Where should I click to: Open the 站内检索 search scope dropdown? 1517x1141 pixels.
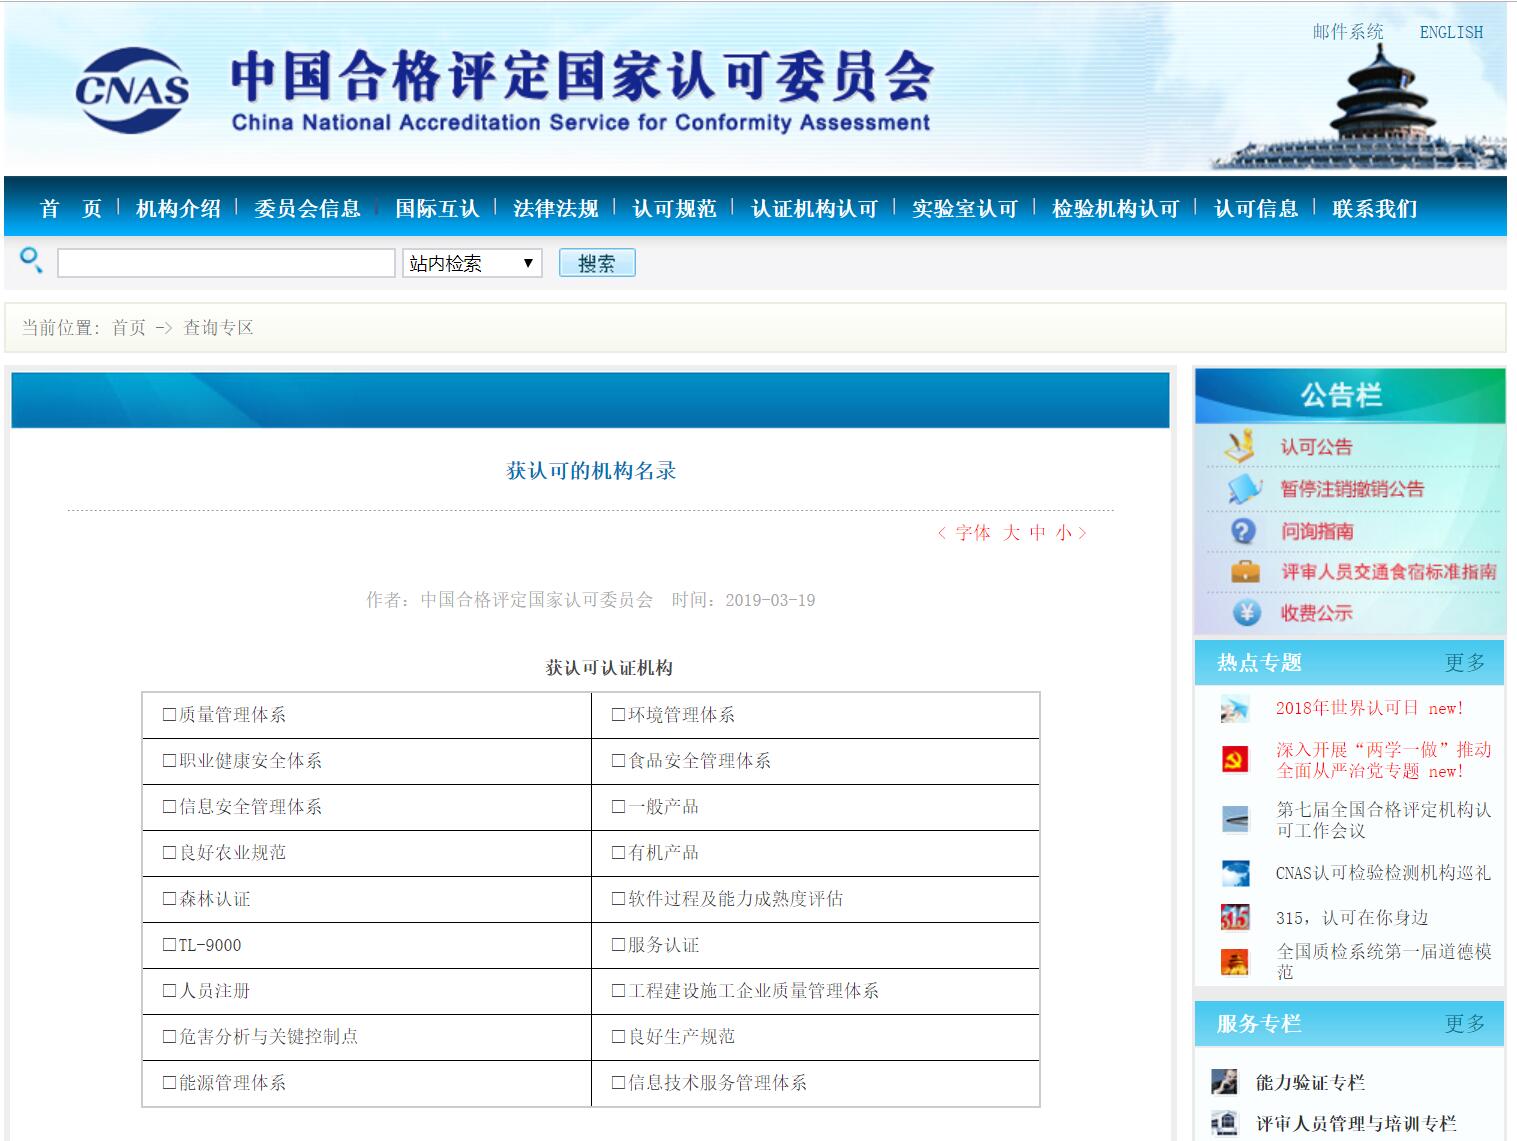click(472, 263)
